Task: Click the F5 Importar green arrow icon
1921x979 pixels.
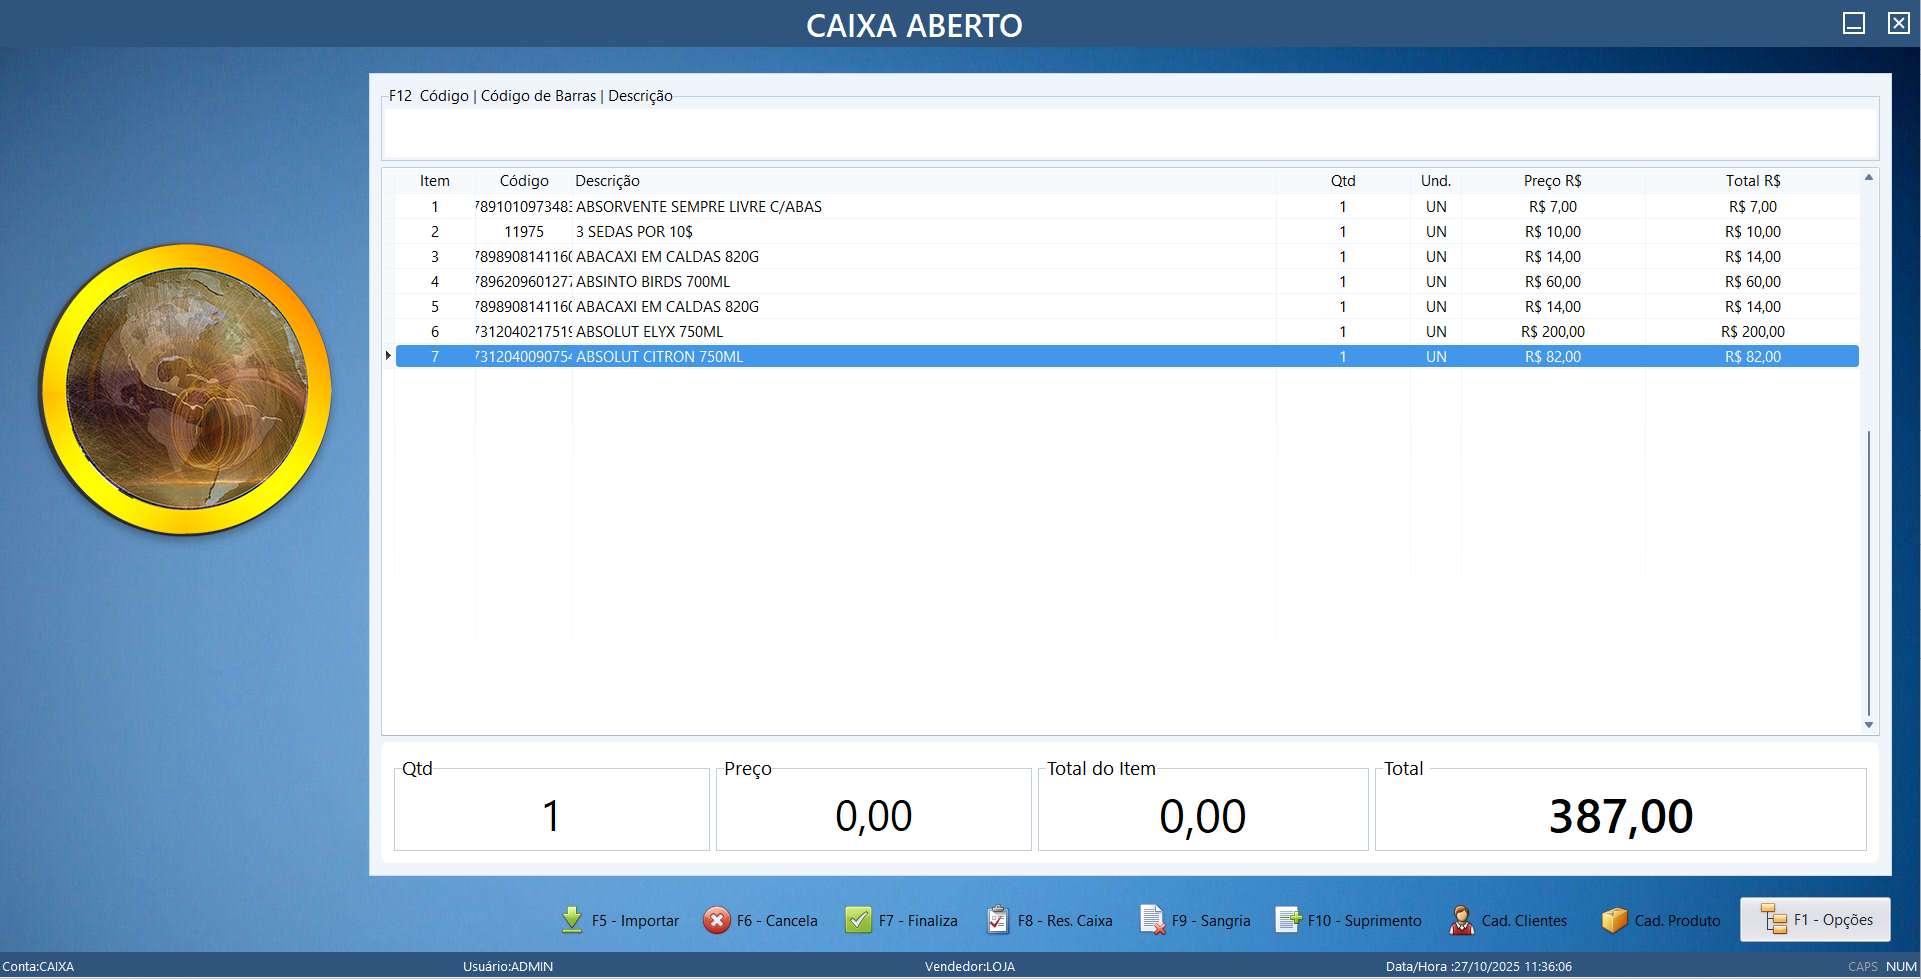Action: click(572, 920)
